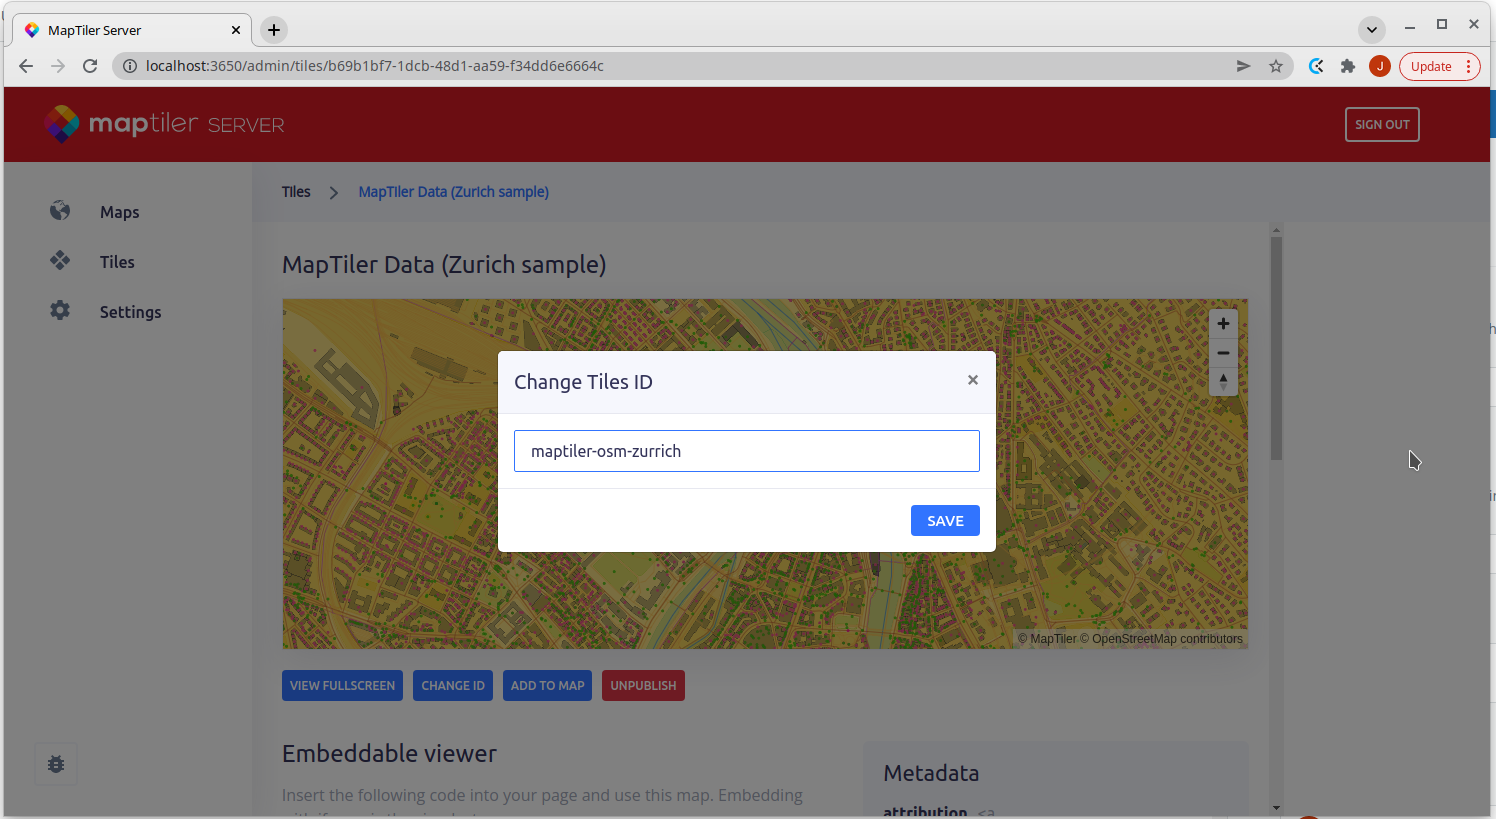Reload the page in browser
This screenshot has width=1496, height=819.
[x=90, y=66]
